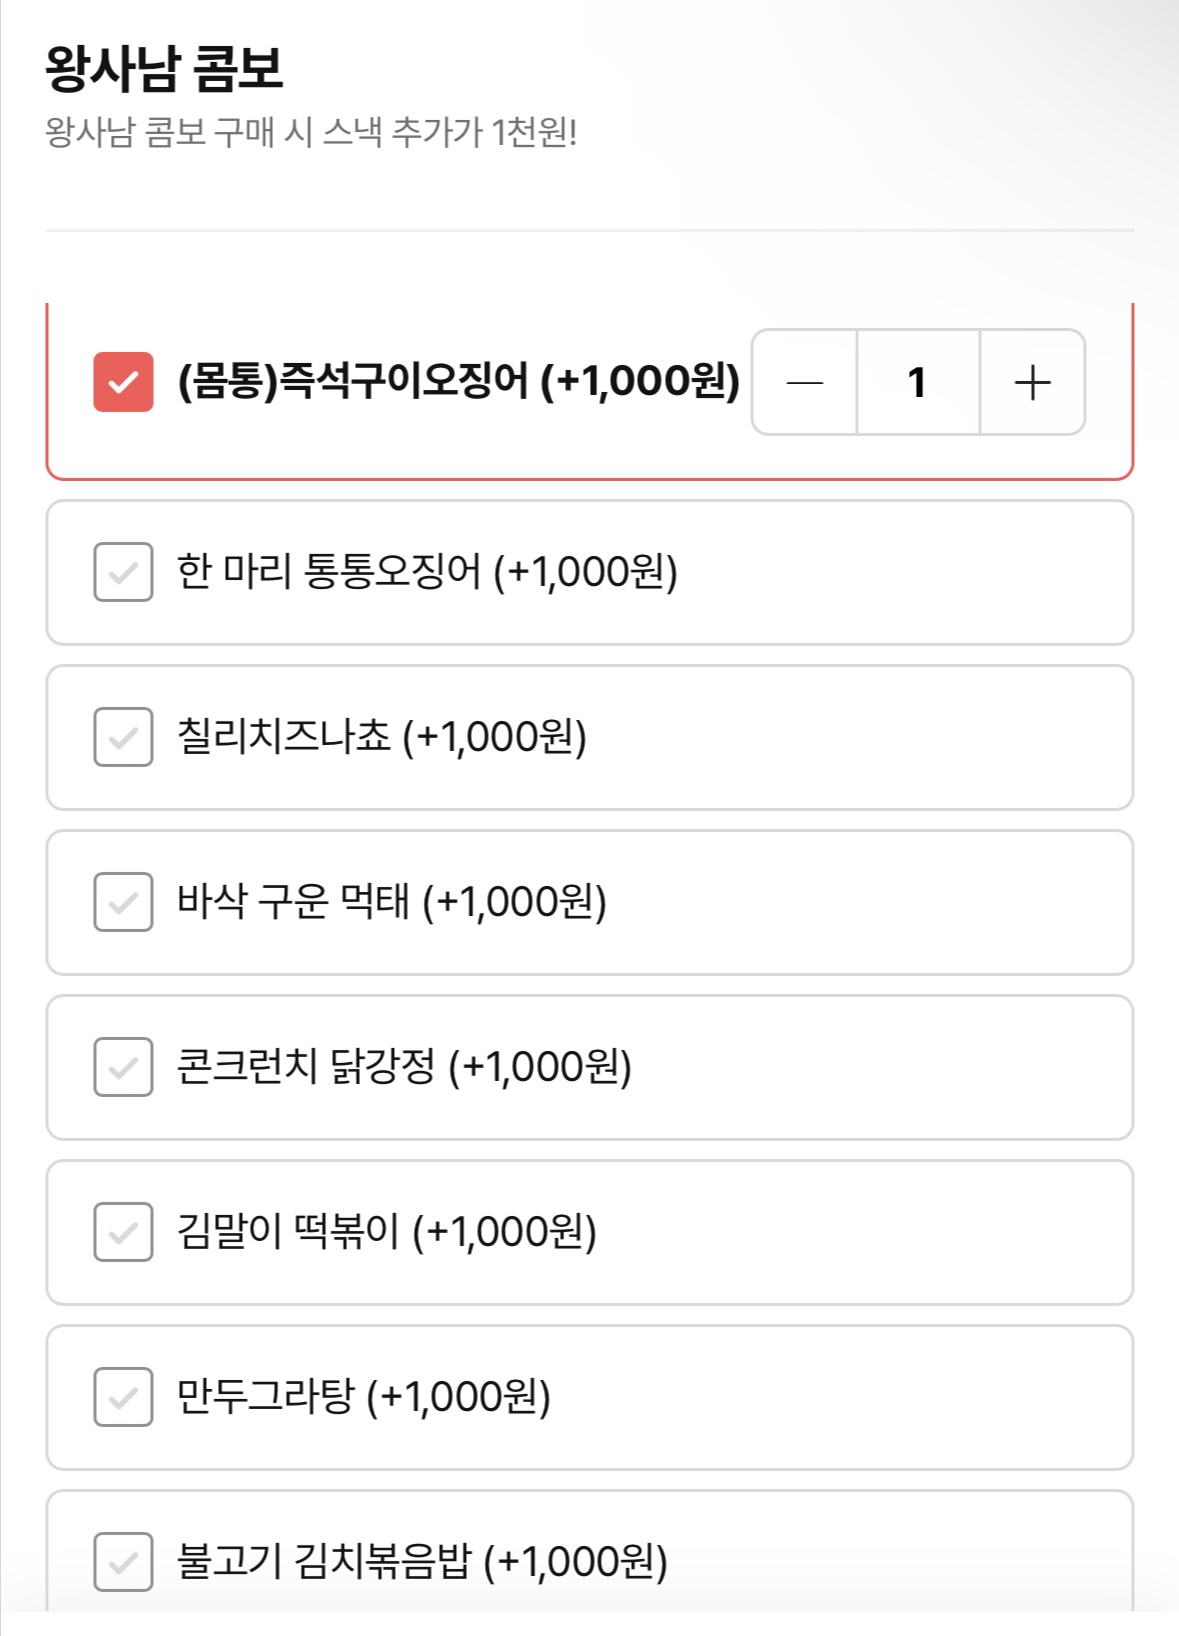
Task: Click the 만두그라탕 (+1,000원) label
Action: (364, 1397)
